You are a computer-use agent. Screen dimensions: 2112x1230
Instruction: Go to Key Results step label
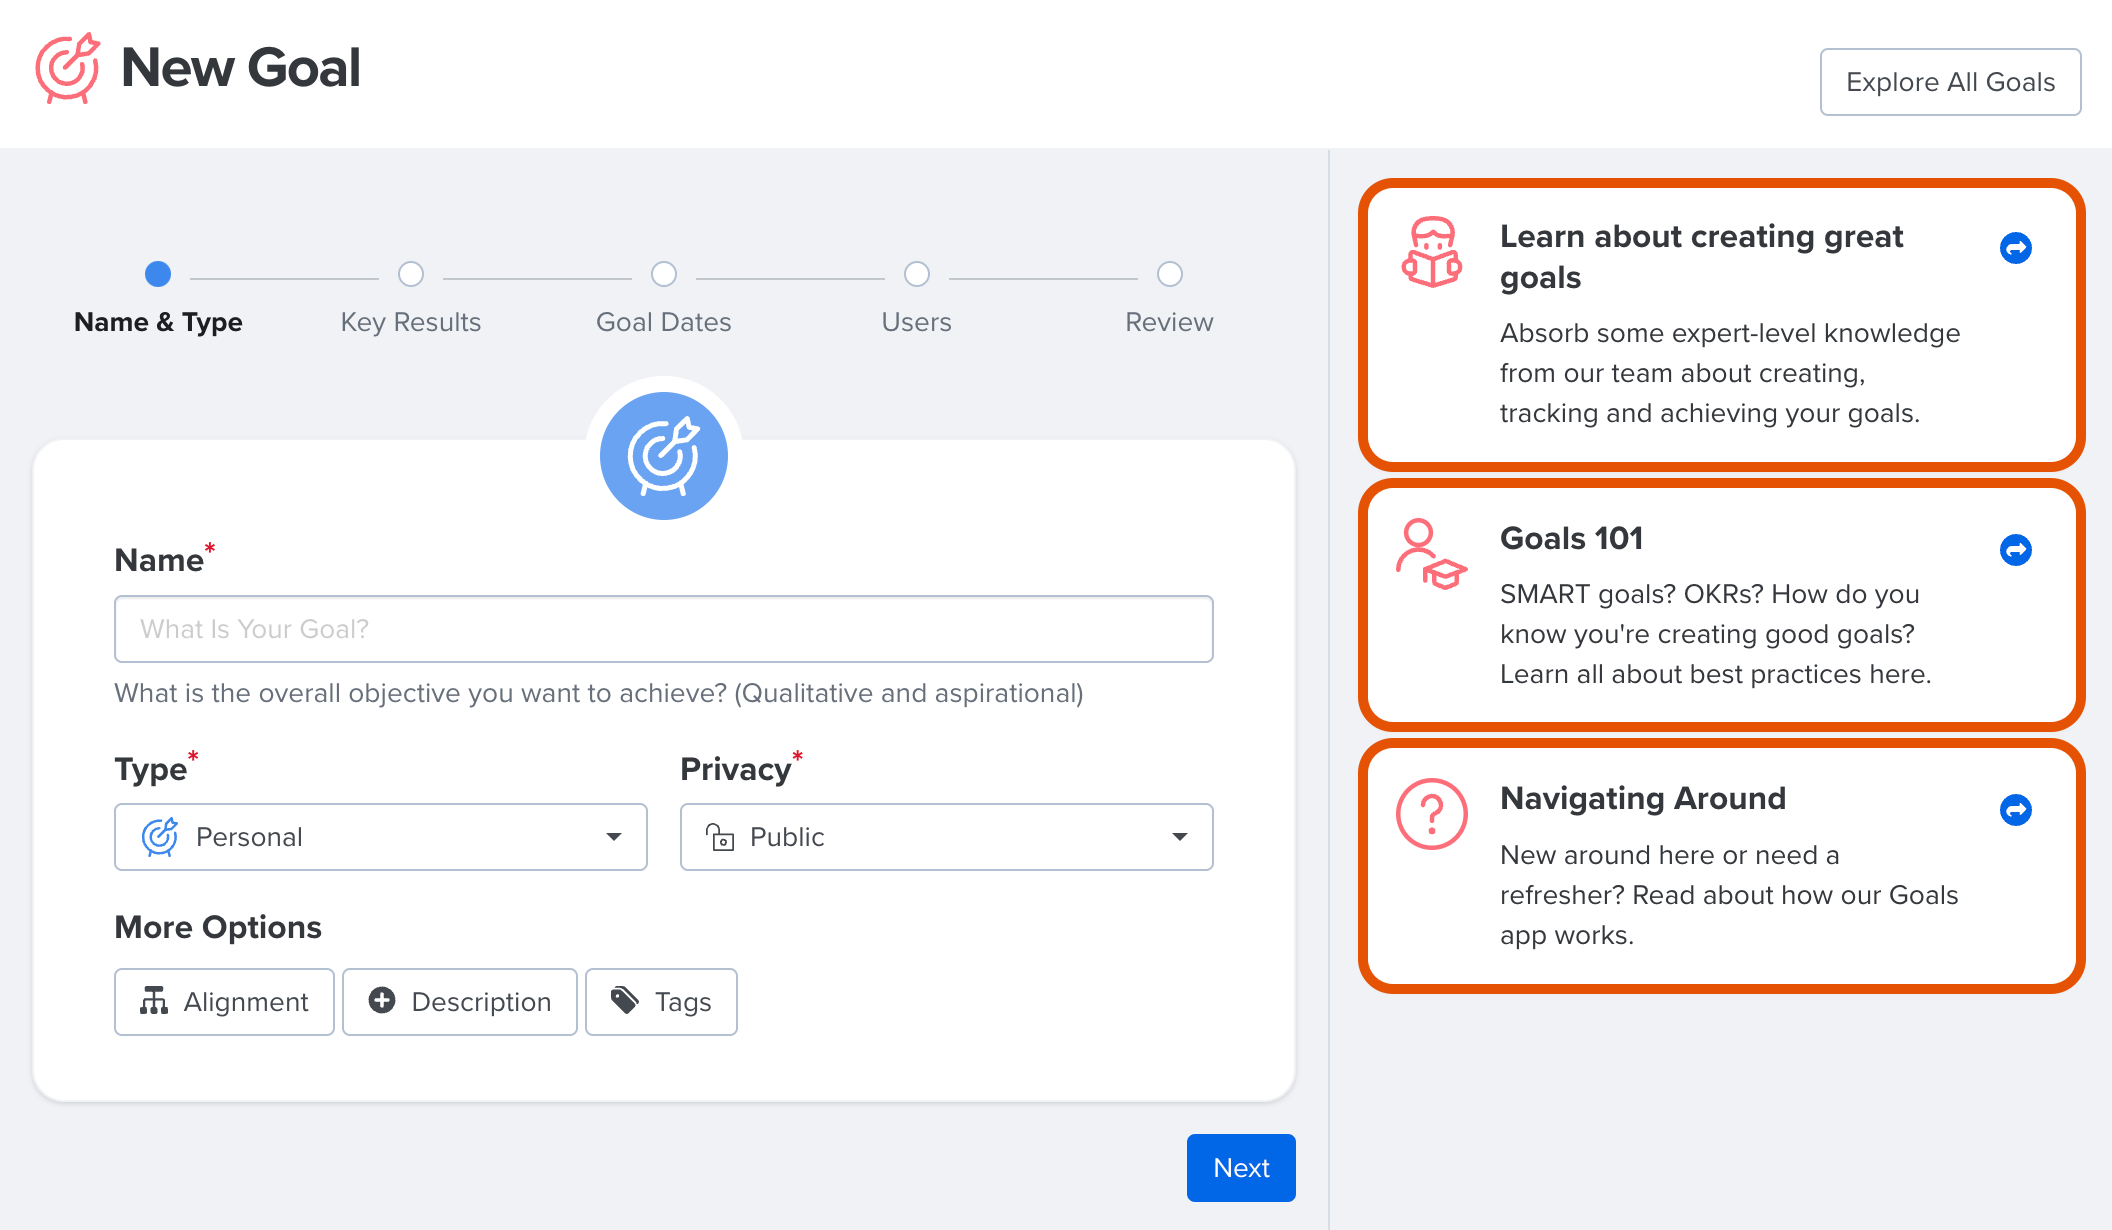(411, 322)
